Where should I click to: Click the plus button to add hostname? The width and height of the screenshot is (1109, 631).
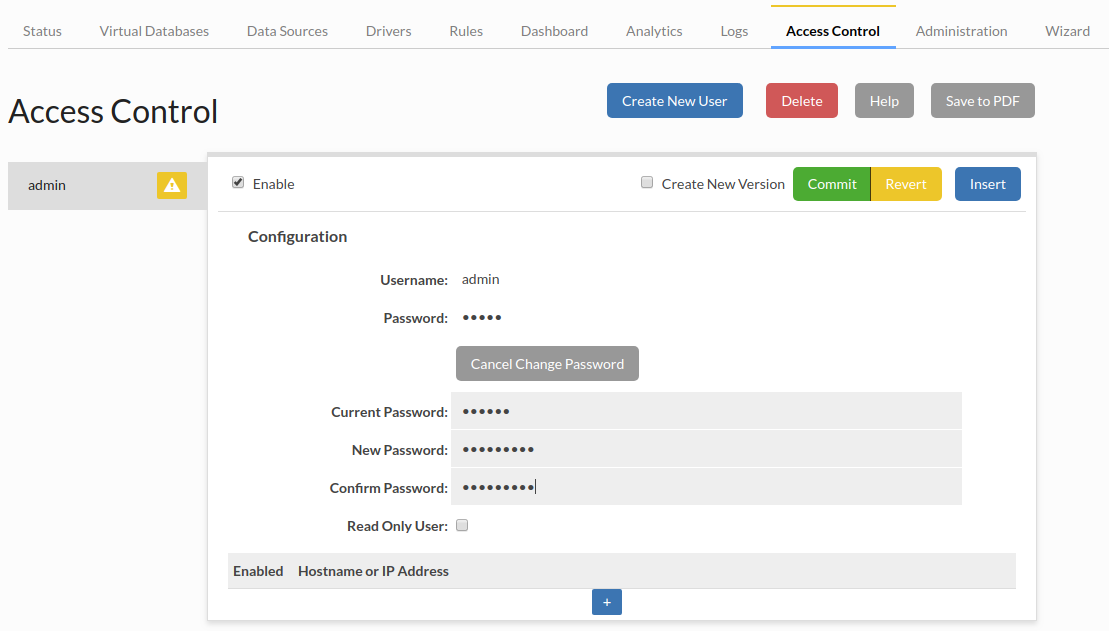tap(606, 602)
